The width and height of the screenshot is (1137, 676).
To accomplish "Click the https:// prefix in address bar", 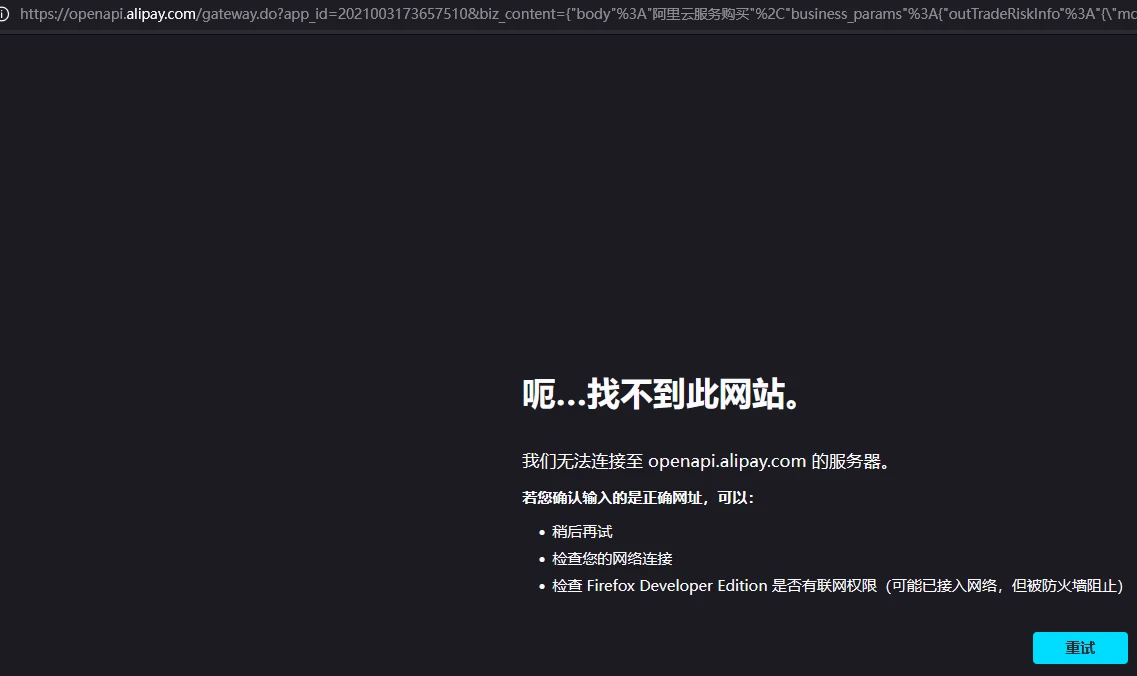I will click(42, 14).
